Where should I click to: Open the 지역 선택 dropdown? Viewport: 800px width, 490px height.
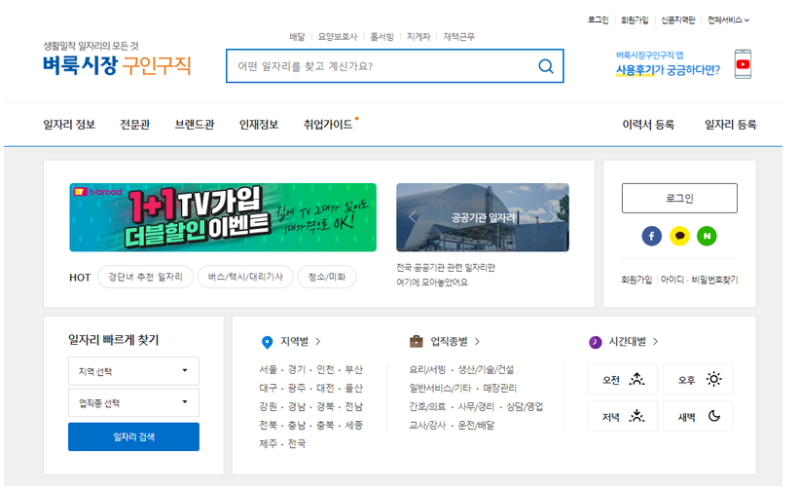[x=134, y=371]
